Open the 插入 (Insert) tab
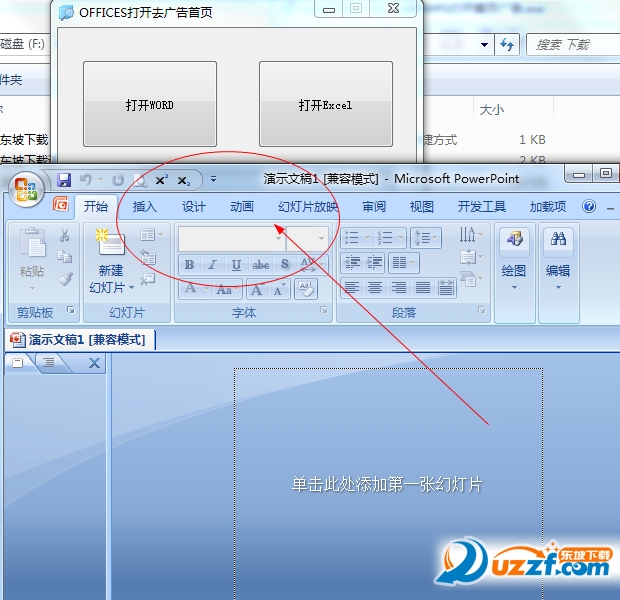 [144, 206]
